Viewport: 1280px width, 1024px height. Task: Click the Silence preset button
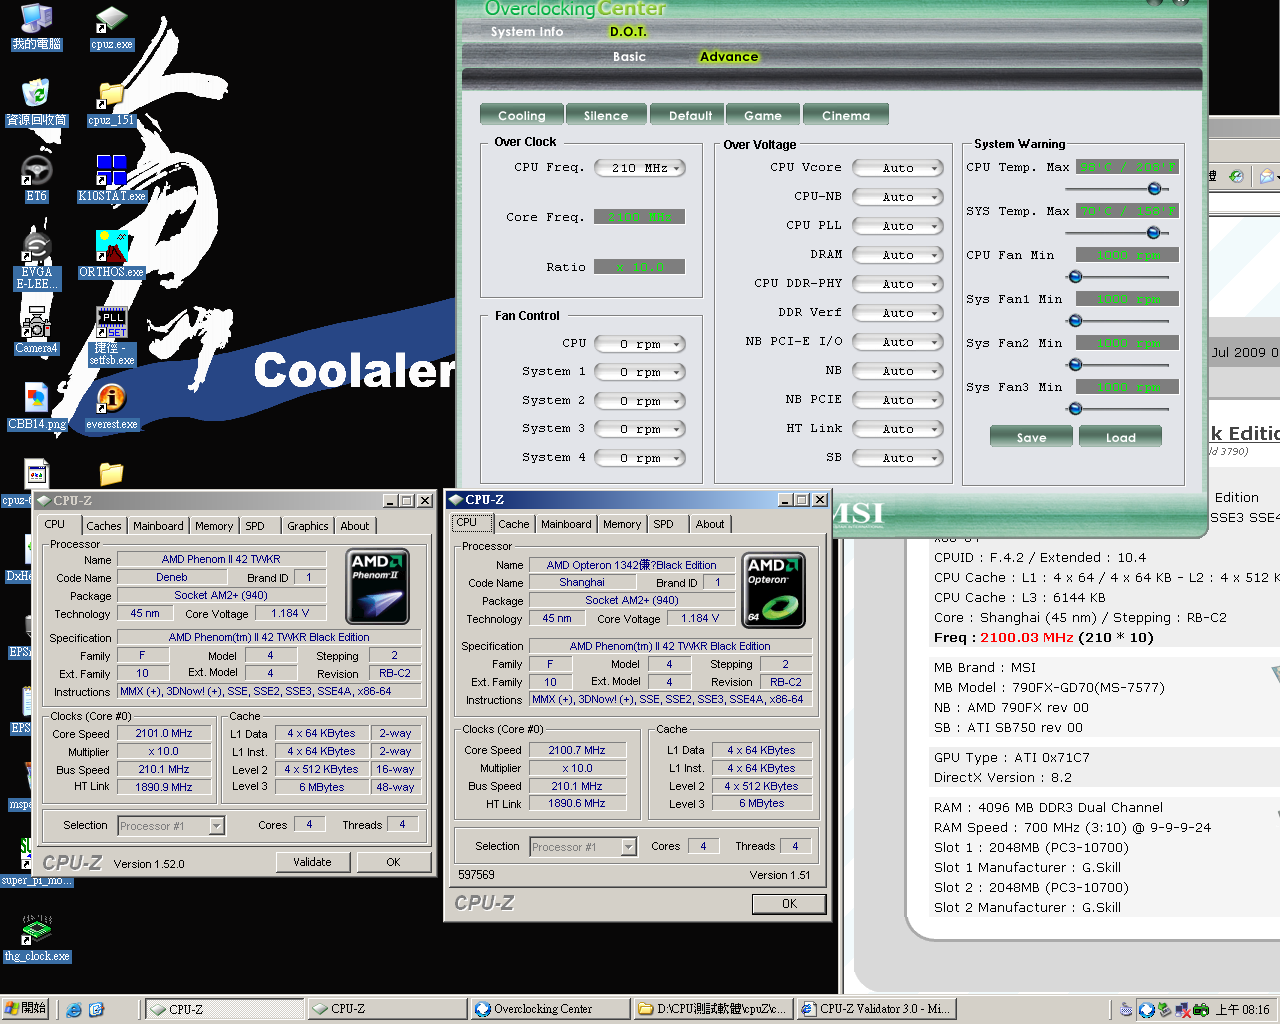click(x=606, y=115)
